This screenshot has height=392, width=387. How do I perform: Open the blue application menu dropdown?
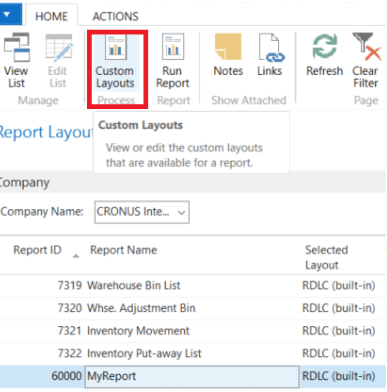point(10,14)
